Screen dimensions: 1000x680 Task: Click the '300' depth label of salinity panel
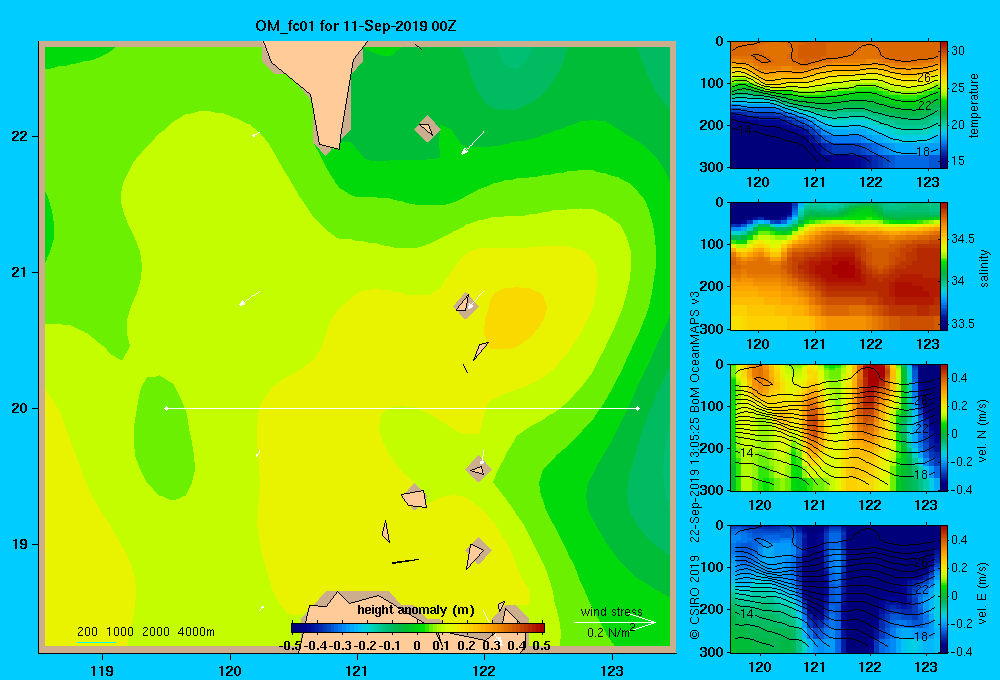pyautogui.click(x=712, y=328)
